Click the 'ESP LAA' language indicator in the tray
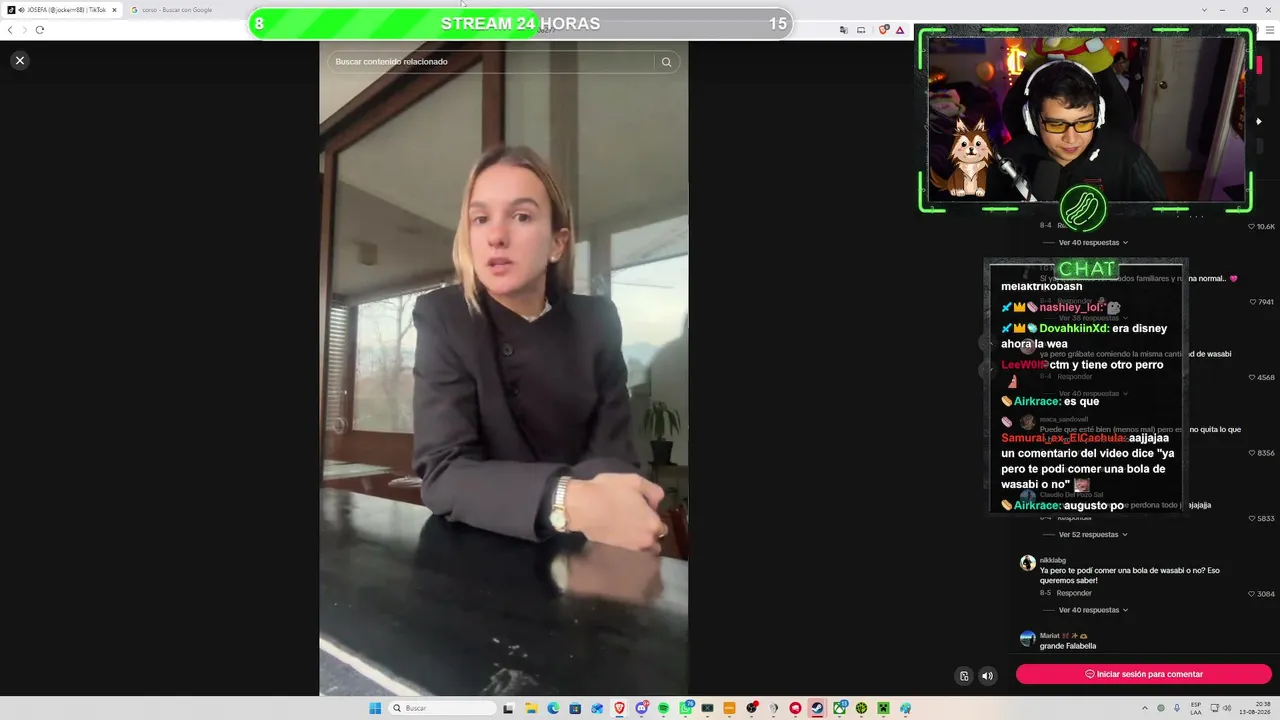 tap(1196, 708)
